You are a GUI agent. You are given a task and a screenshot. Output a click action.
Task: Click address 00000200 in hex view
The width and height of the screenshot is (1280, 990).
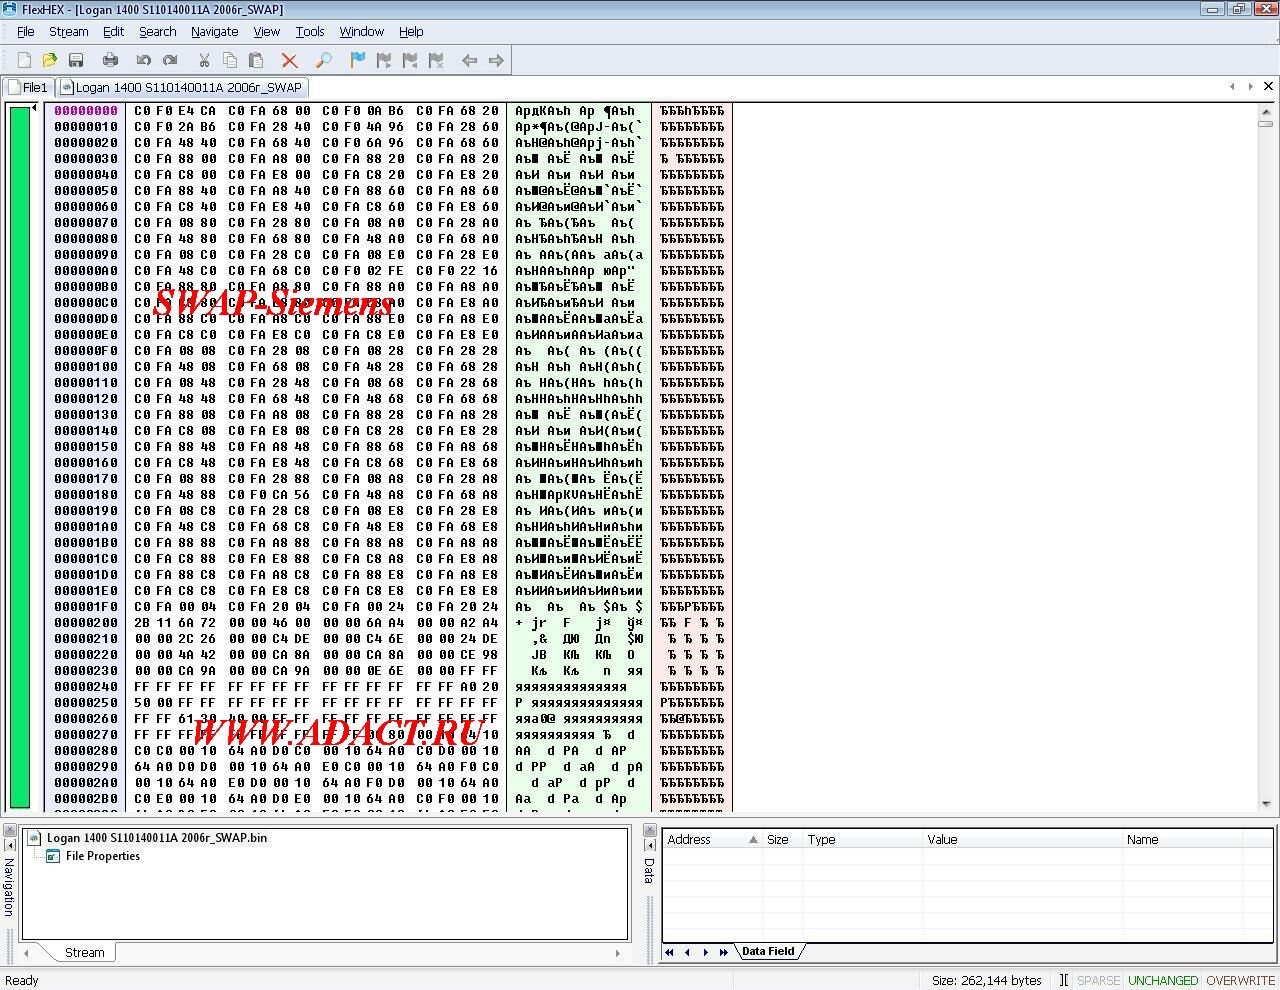(86, 623)
